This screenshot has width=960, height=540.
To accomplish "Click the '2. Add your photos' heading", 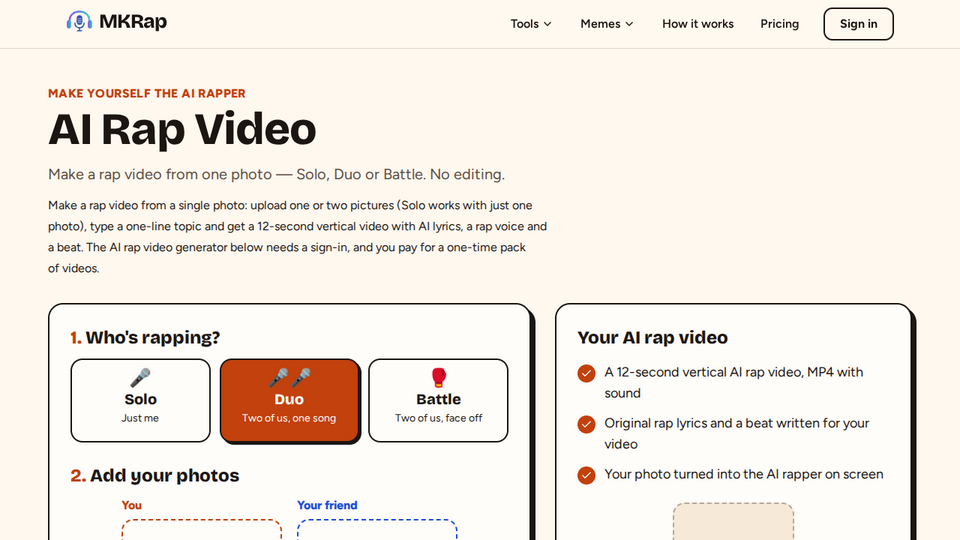I will coord(155,476).
